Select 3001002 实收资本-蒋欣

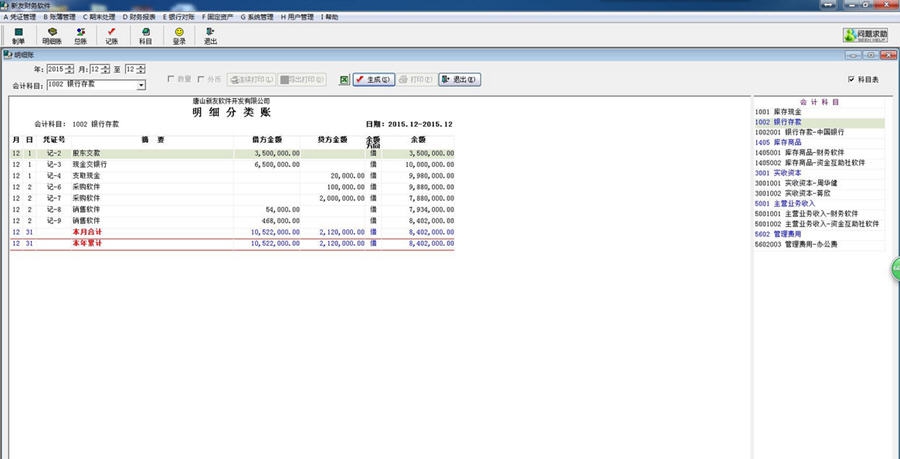[819, 193]
